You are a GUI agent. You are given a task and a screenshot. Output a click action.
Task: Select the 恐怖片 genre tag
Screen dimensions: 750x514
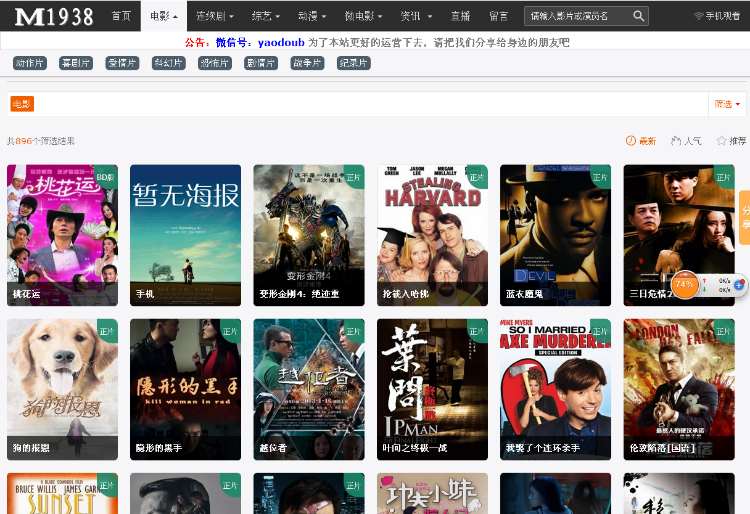pos(215,63)
